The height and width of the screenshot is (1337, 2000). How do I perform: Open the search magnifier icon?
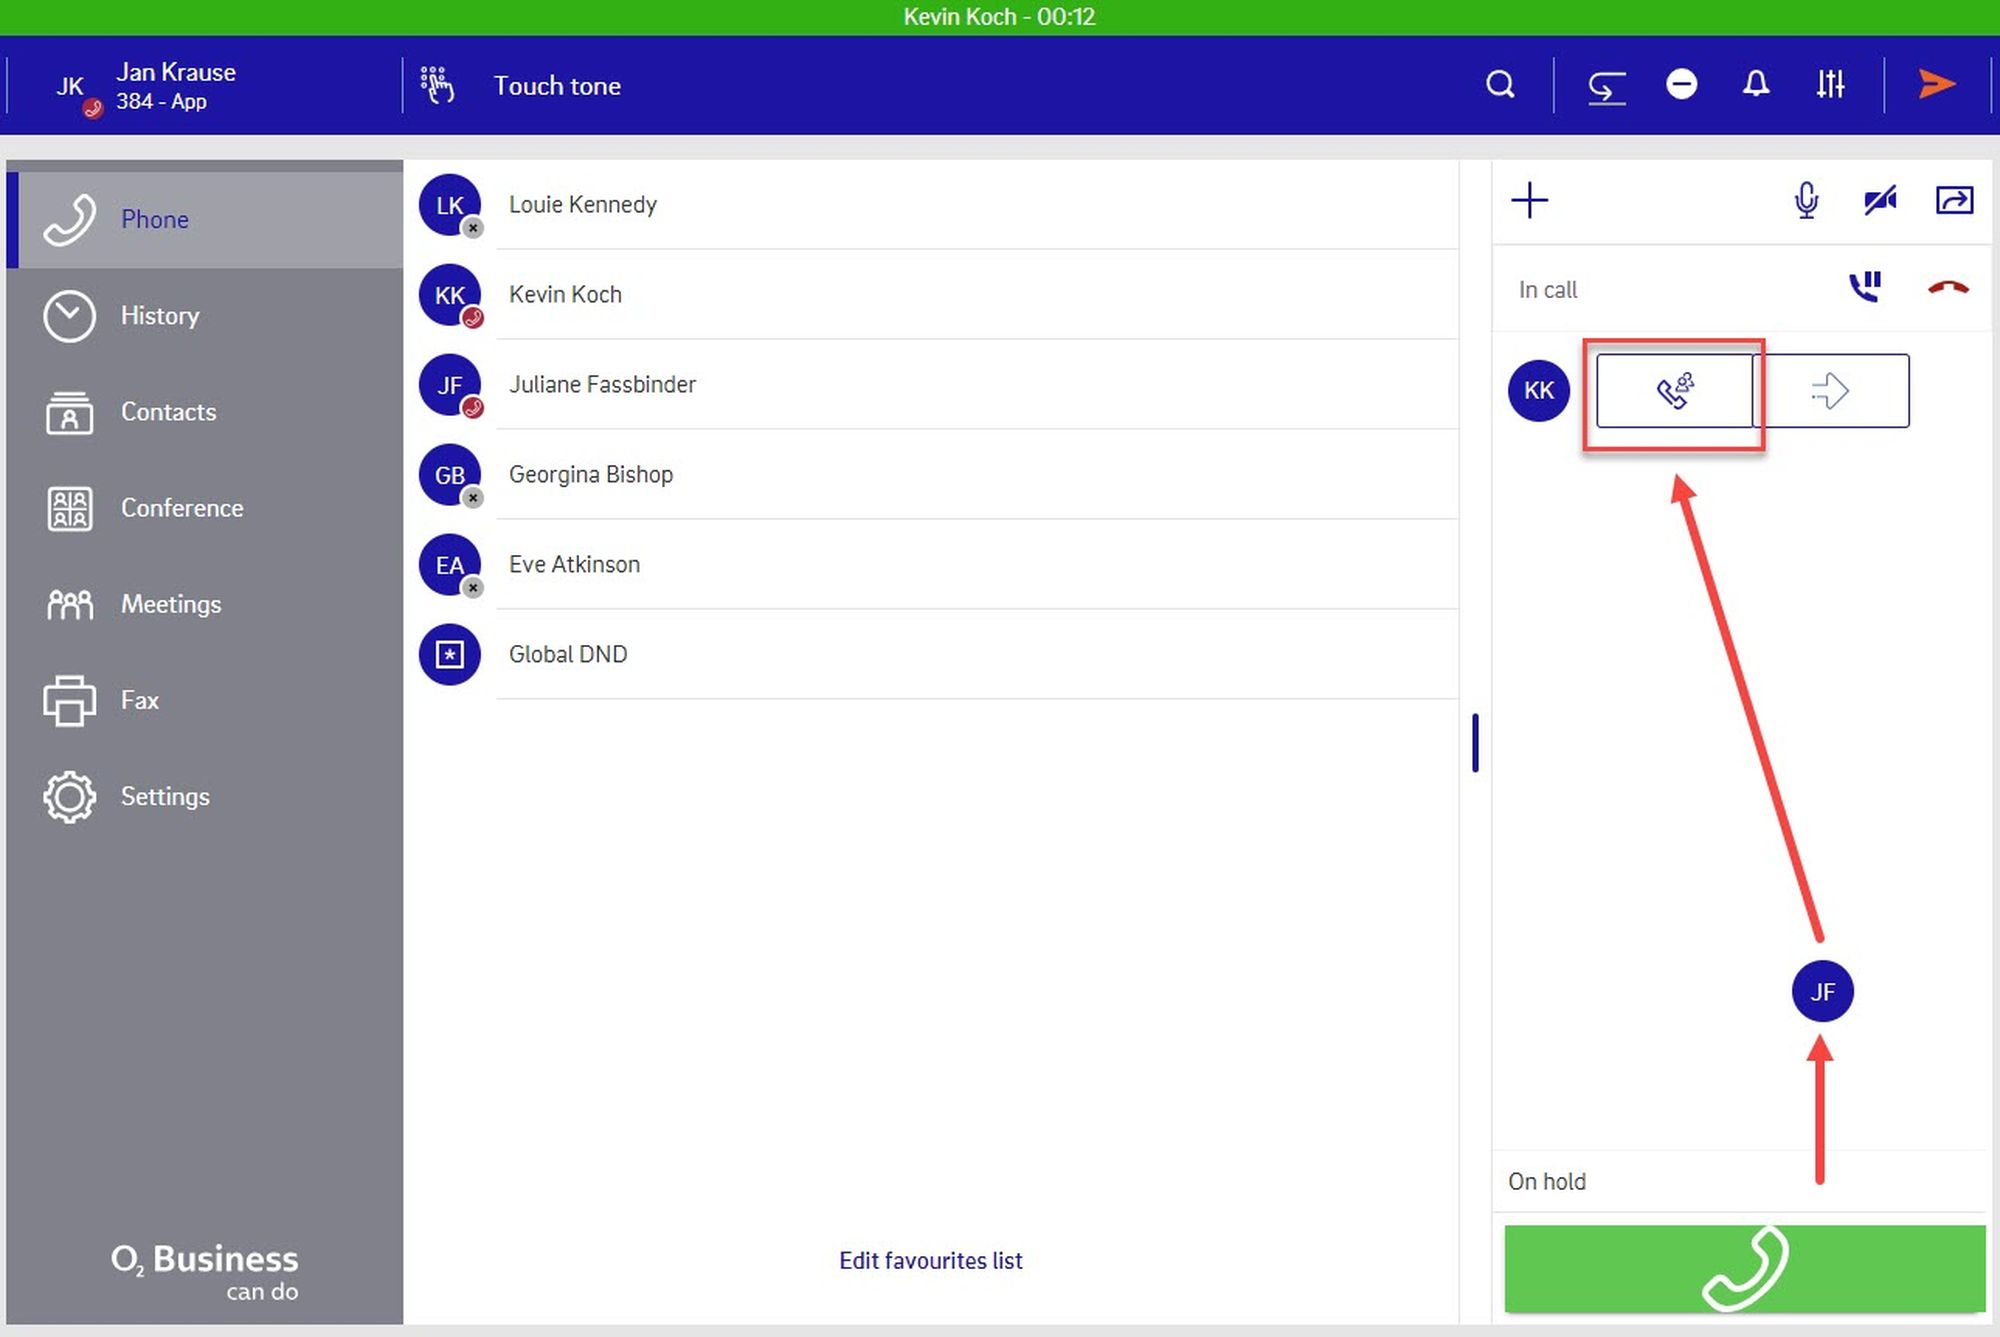click(1499, 85)
